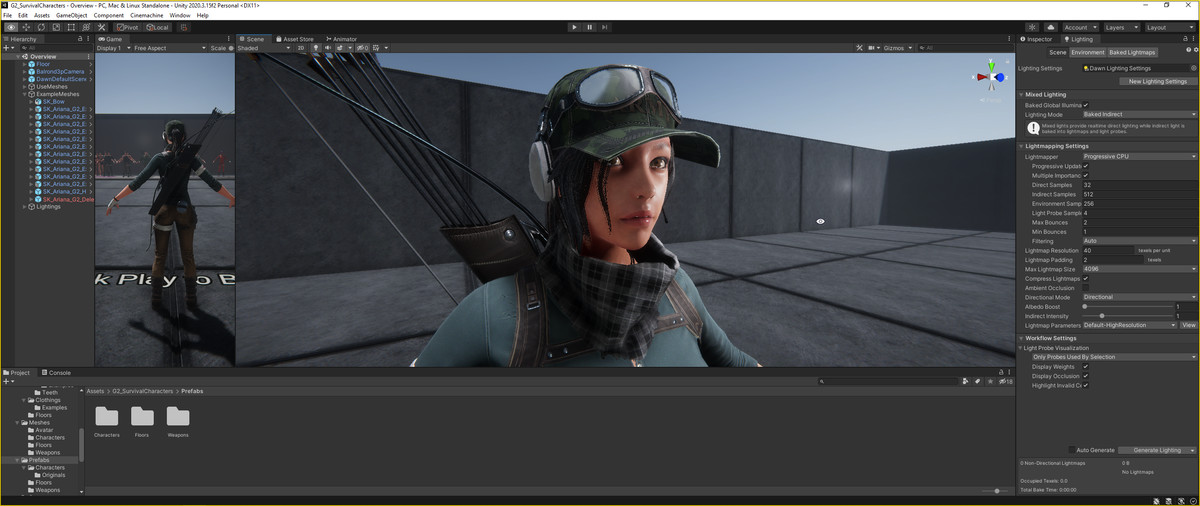Image resolution: width=1200 pixels, height=506 pixels.
Task: Select the Rect transform tool
Action: pos(71,27)
